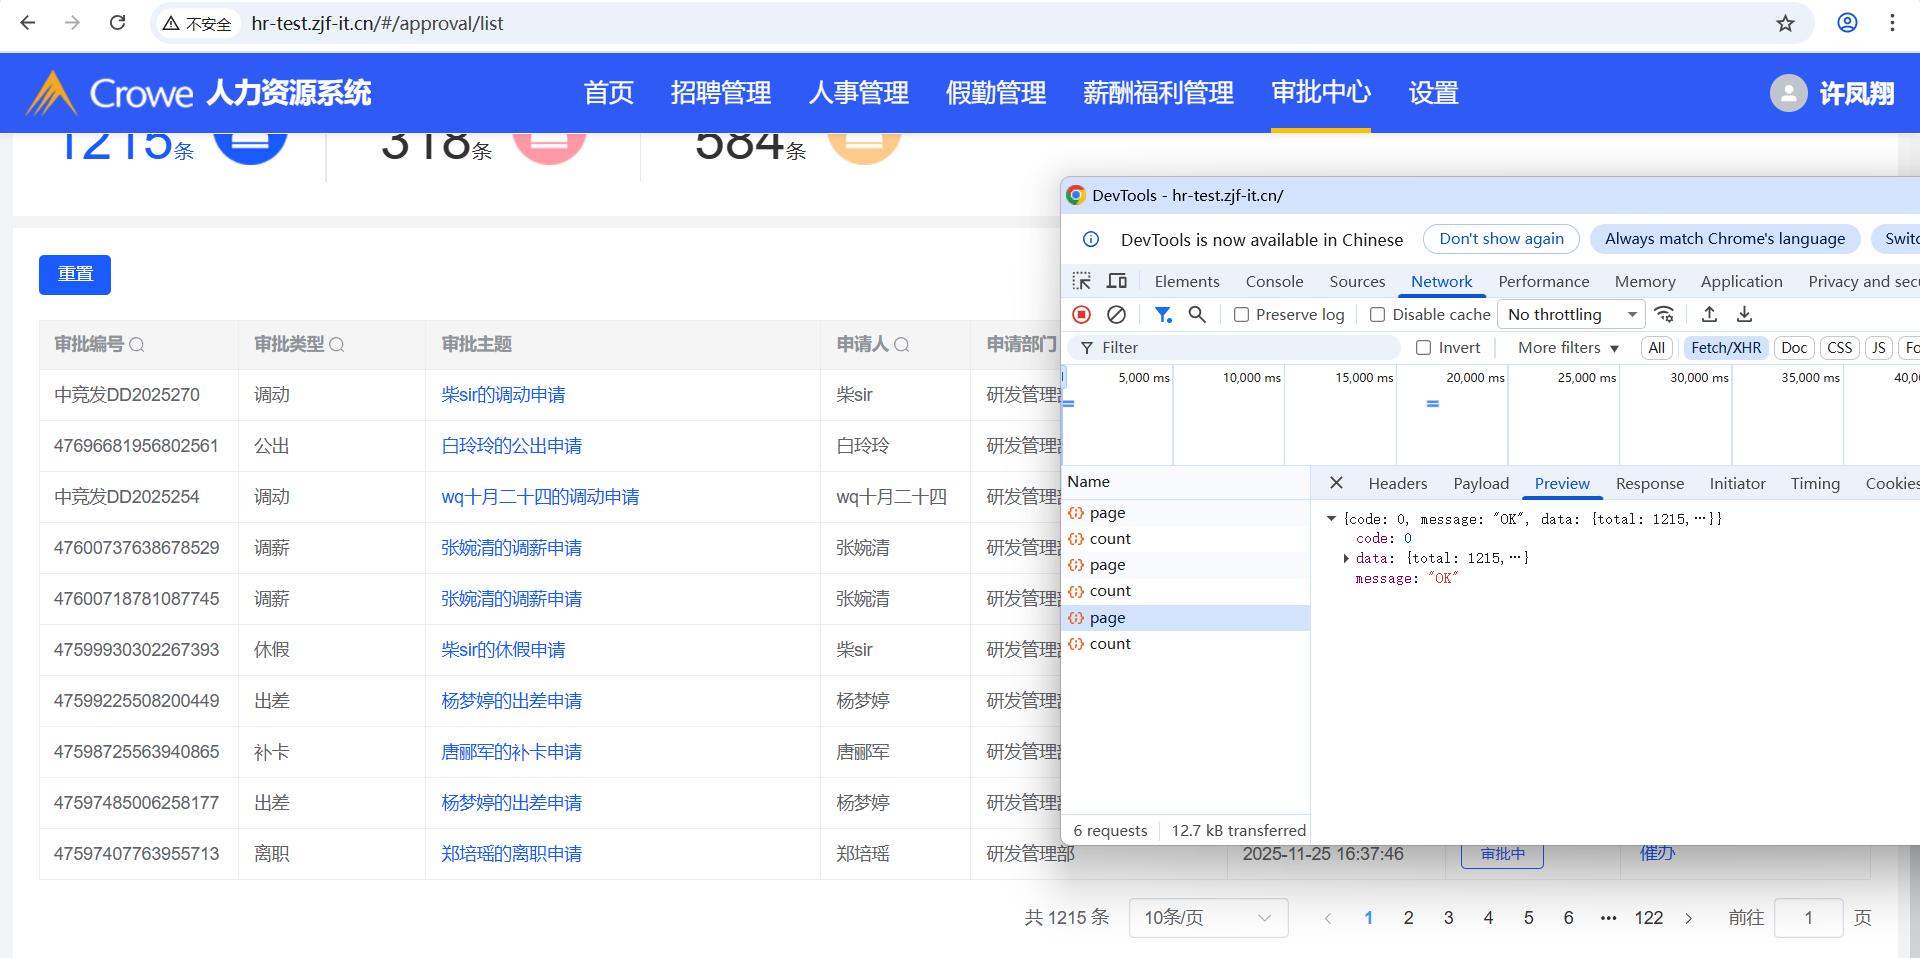This screenshot has width=1920, height=958.
Task: Open the No throttling dropdown
Action: tap(1571, 315)
